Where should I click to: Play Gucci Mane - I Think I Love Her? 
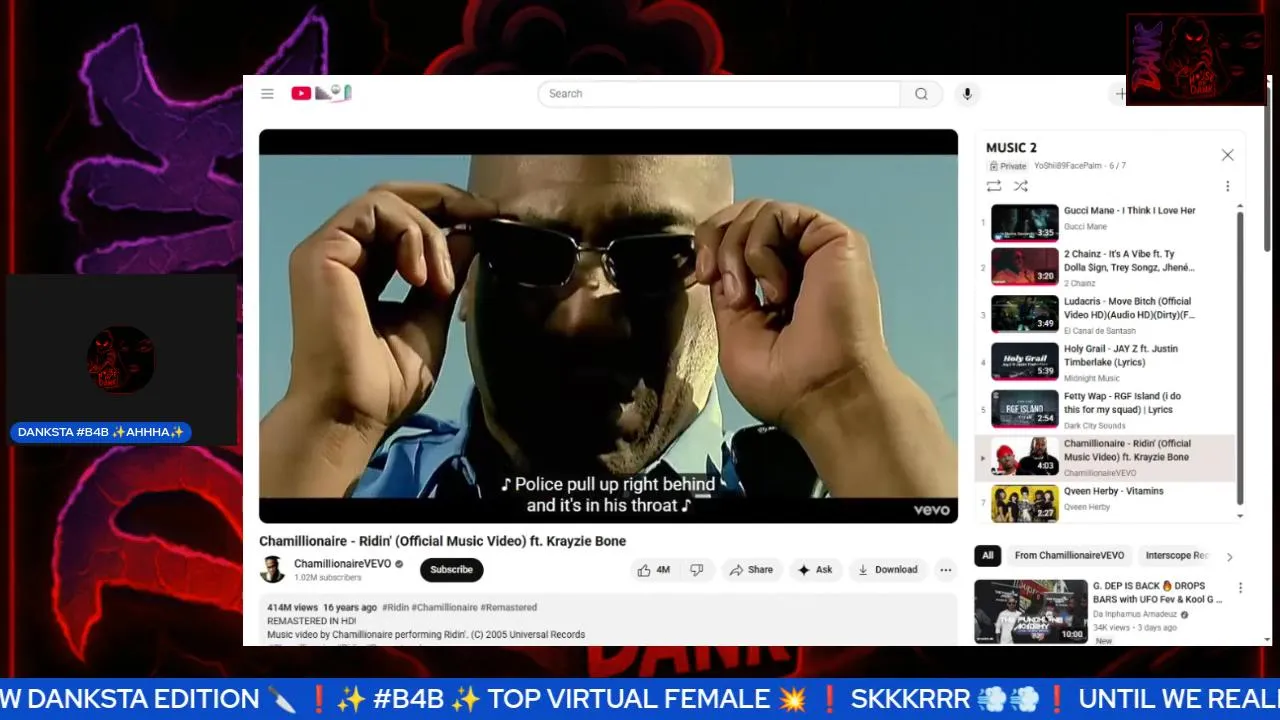pyautogui.click(x=1105, y=222)
